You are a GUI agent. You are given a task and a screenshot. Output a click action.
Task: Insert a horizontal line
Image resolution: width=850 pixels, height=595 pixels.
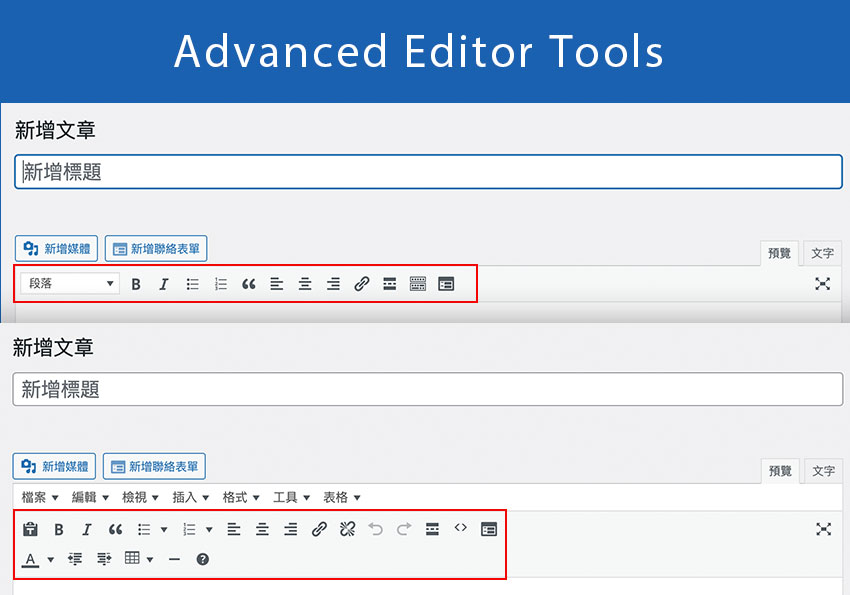[174, 559]
